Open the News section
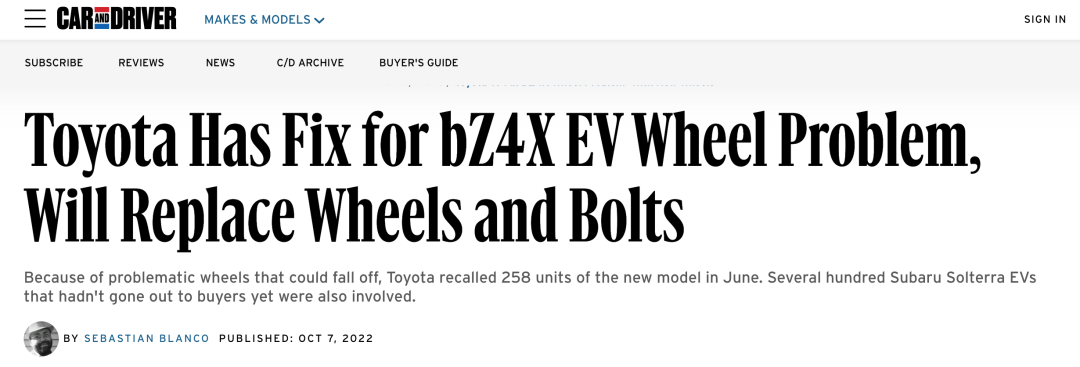 (220, 63)
